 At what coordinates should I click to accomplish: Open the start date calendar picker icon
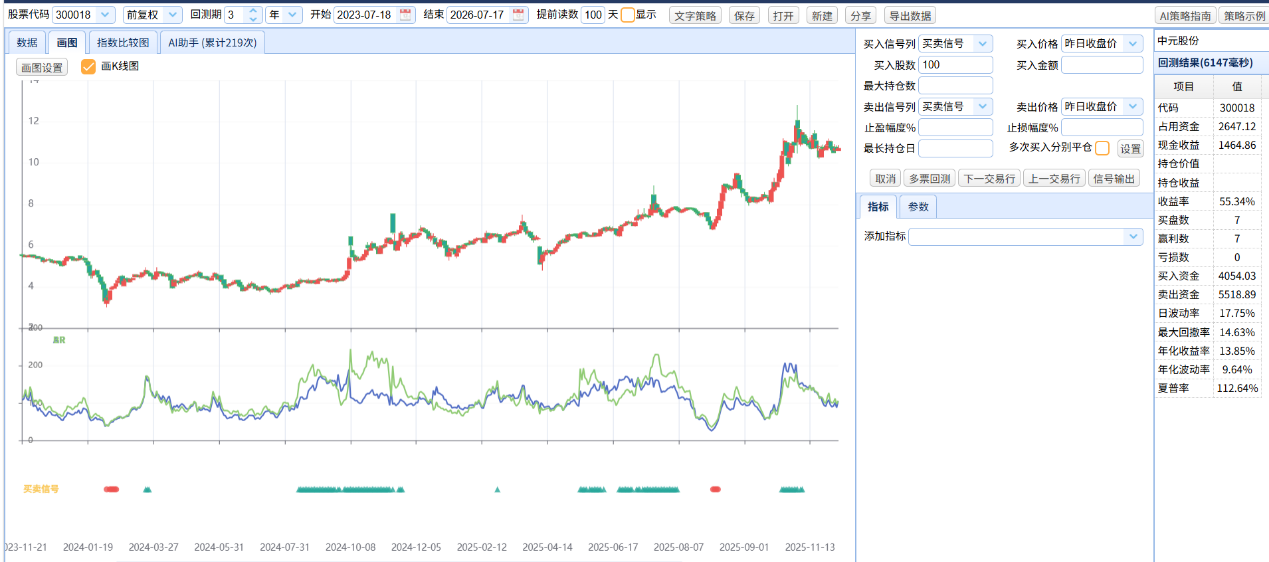[x=405, y=15]
